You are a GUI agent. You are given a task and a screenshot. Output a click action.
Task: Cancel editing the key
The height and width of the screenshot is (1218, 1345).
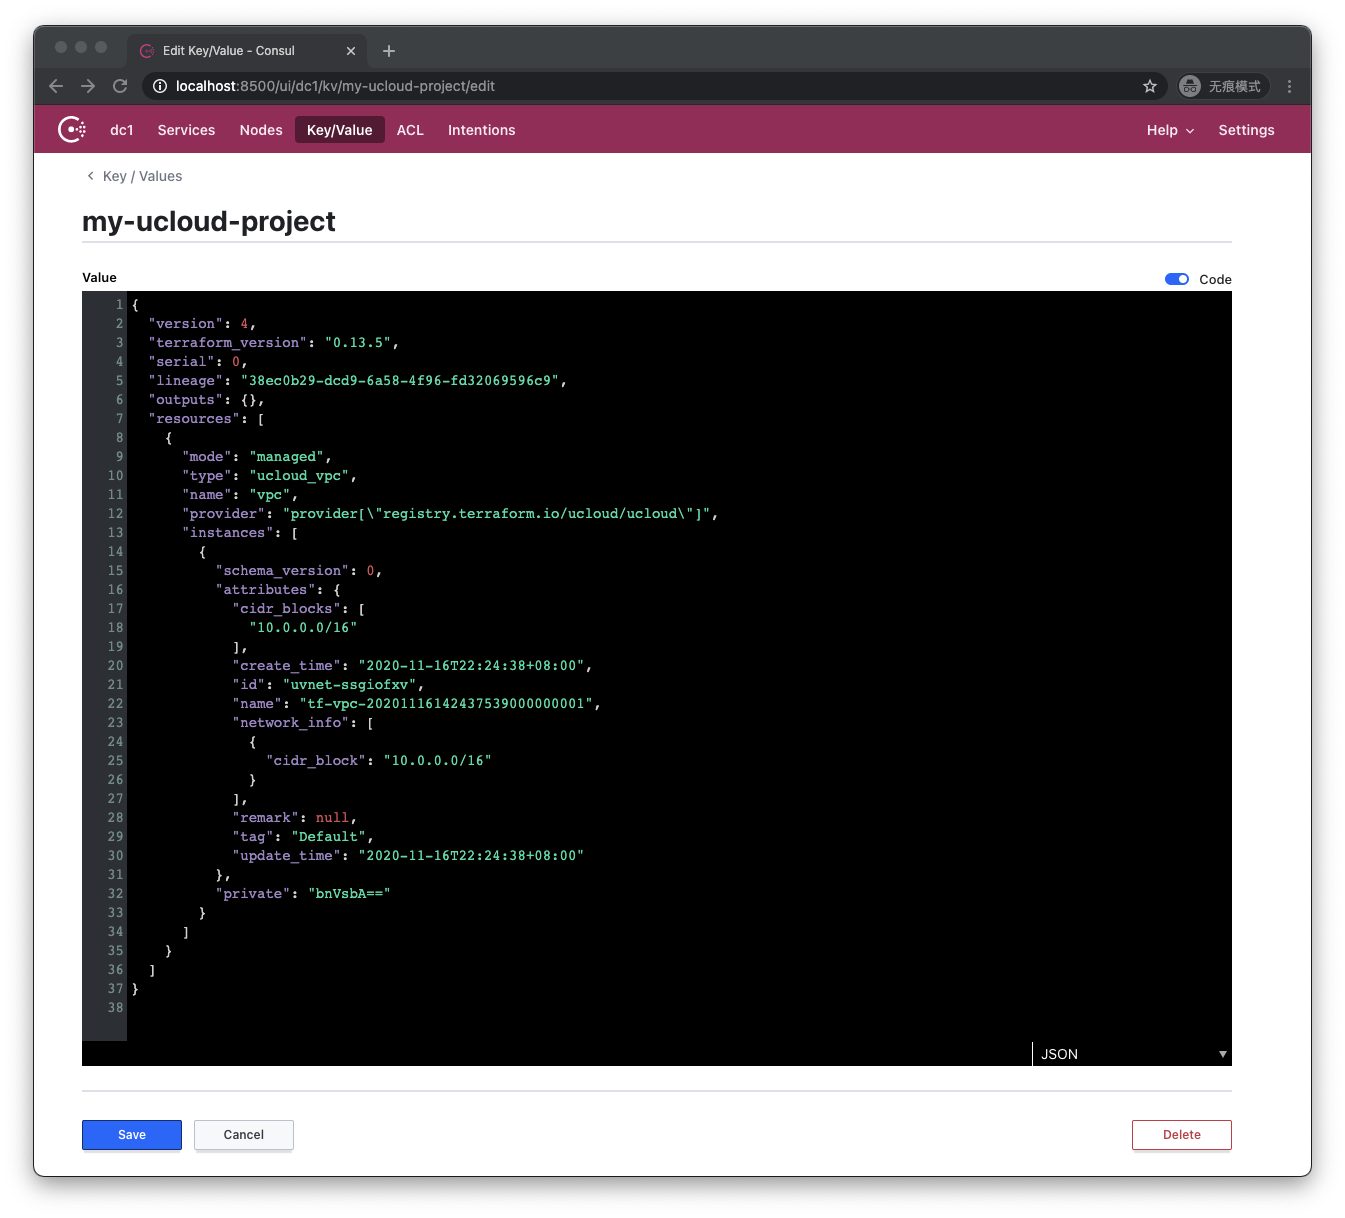pyautogui.click(x=244, y=1135)
